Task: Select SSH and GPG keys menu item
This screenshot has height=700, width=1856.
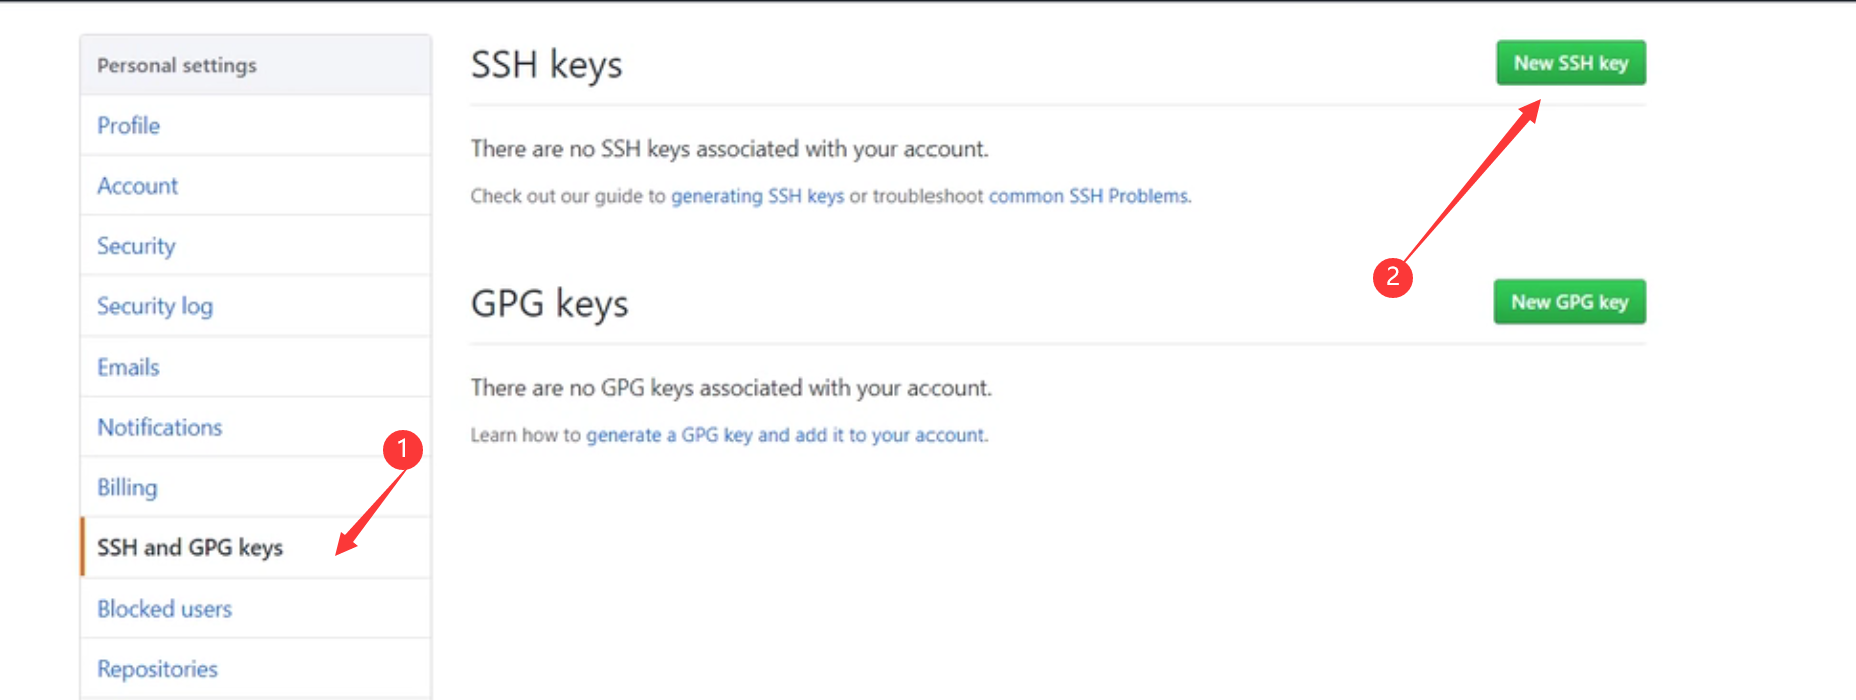Action: coord(190,548)
